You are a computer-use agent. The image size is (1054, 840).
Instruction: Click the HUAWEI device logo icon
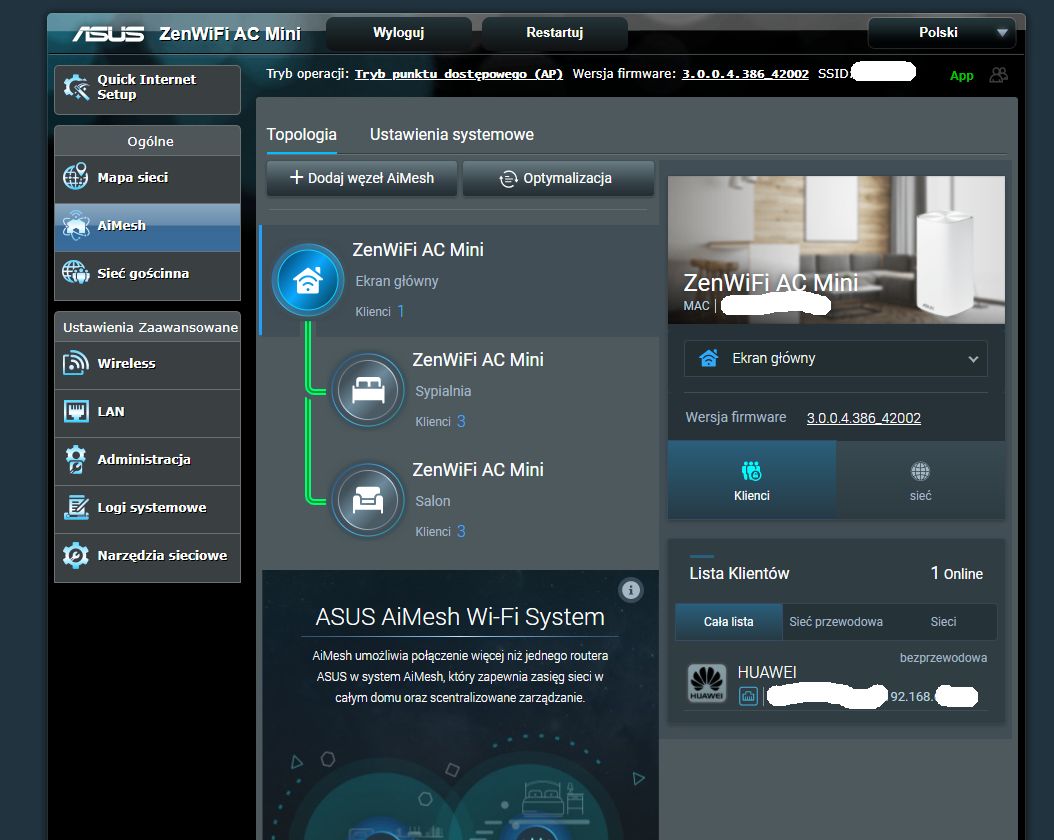(x=706, y=683)
